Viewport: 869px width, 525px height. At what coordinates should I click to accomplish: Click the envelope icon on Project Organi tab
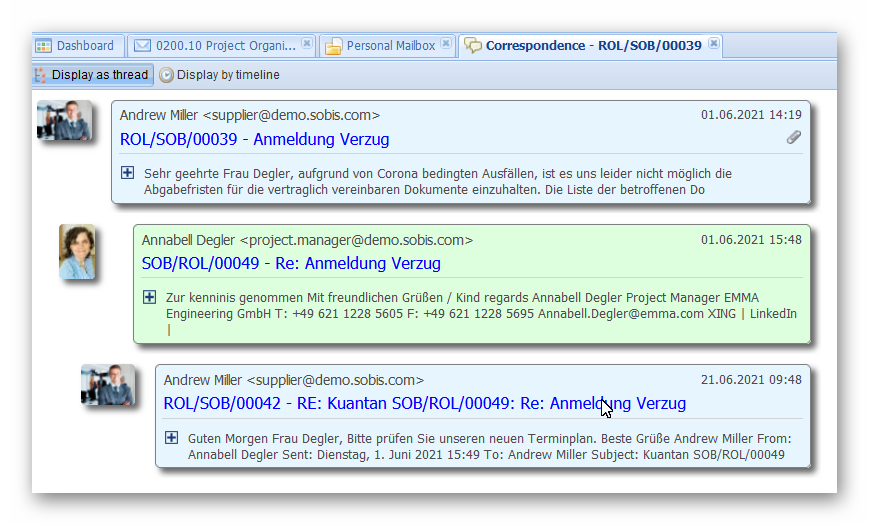point(142,46)
